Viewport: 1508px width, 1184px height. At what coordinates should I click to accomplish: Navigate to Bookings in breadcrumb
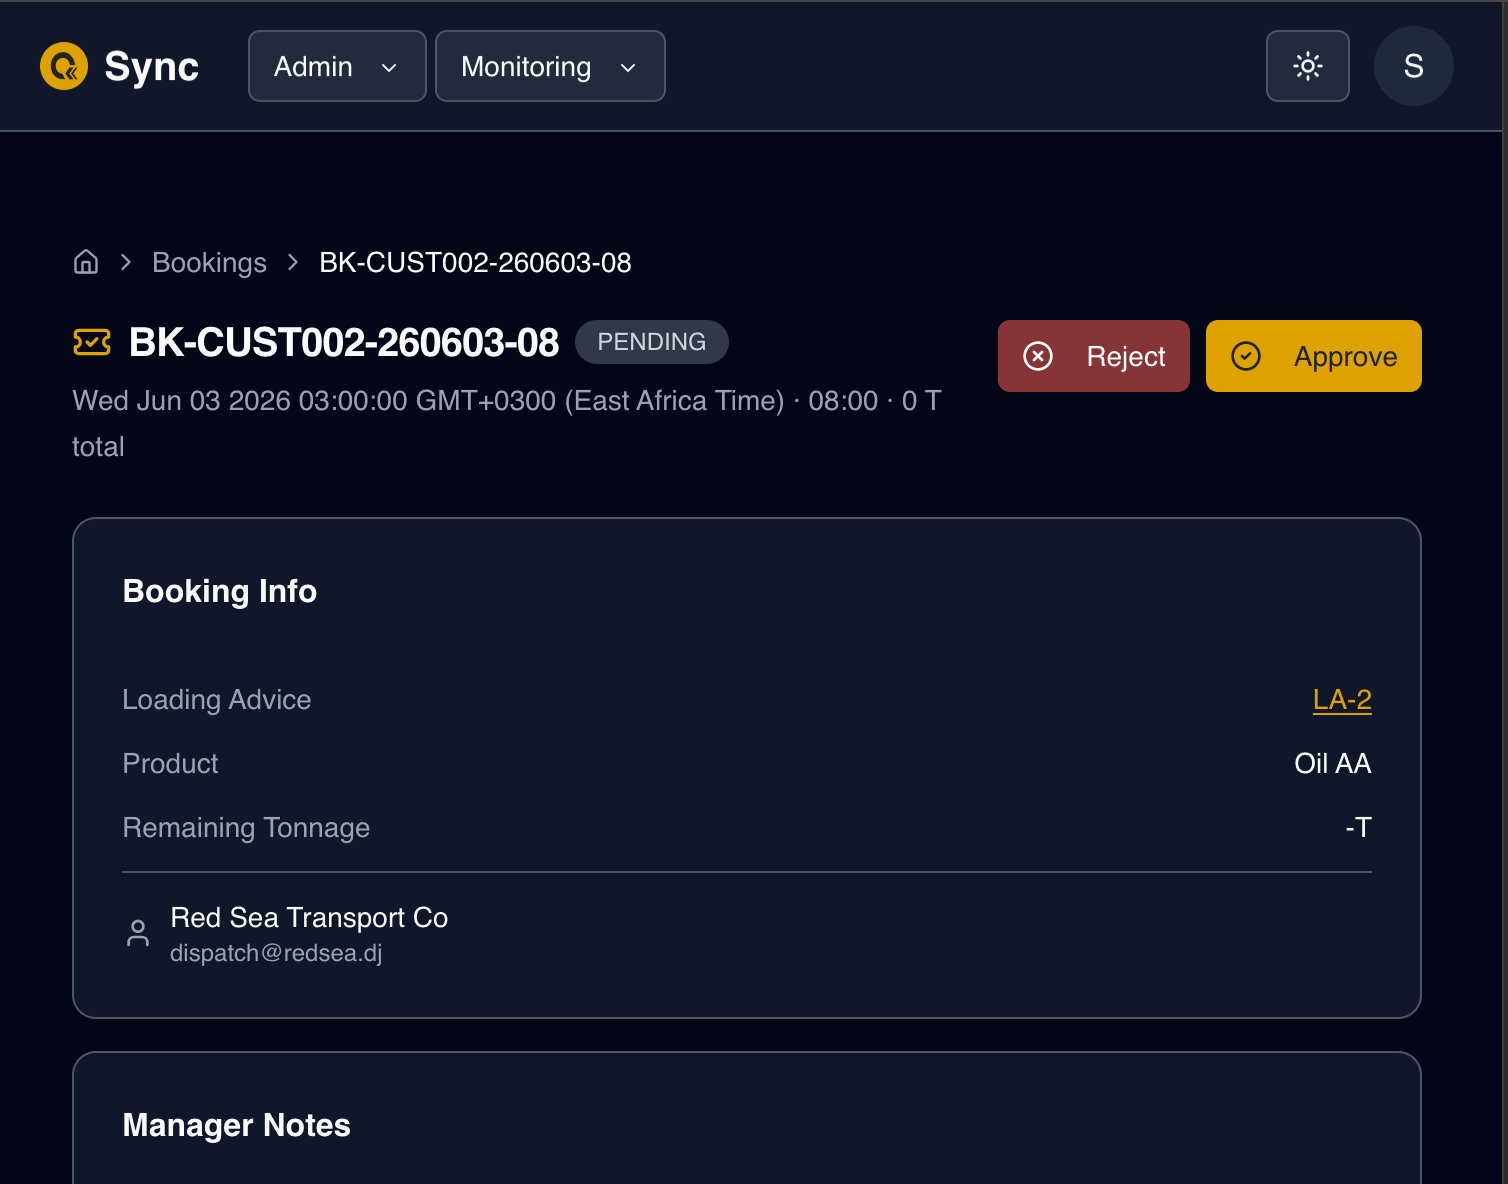[x=209, y=262]
